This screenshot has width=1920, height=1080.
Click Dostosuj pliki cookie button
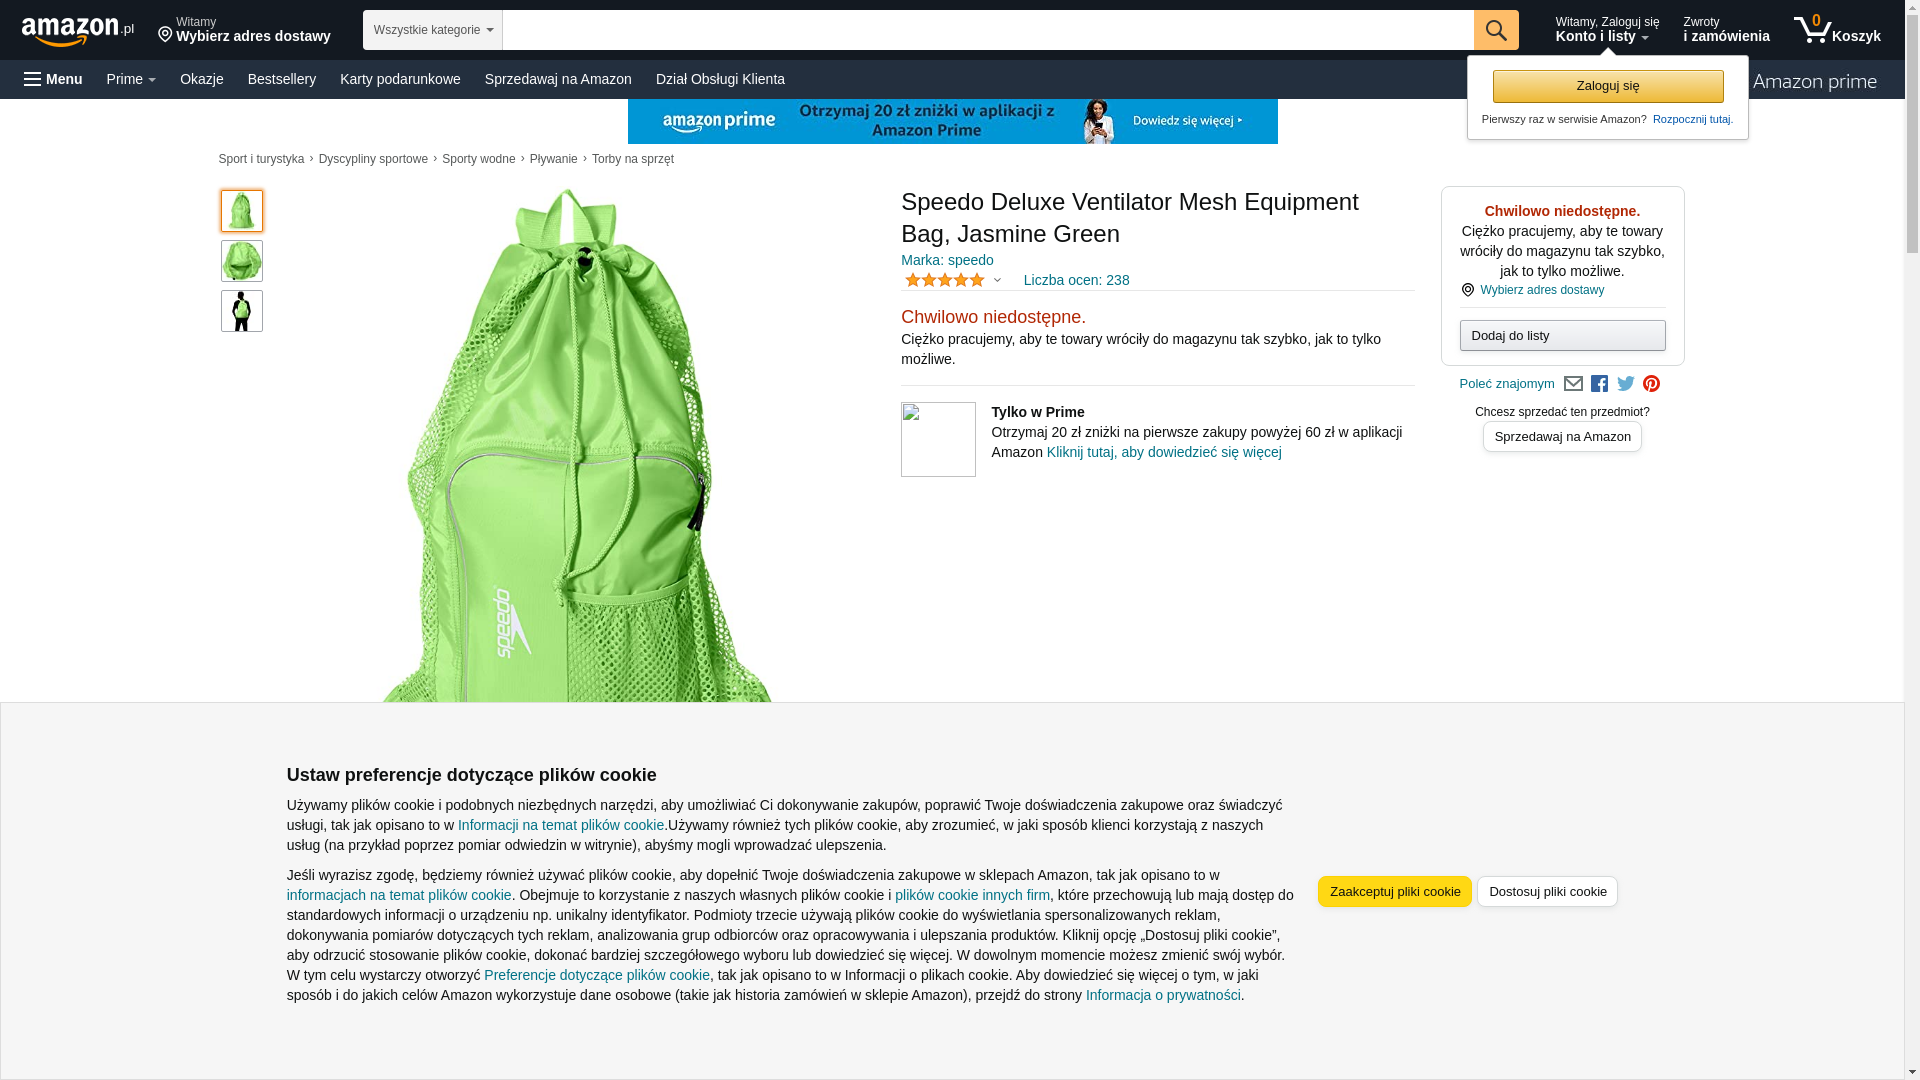(1547, 892)
